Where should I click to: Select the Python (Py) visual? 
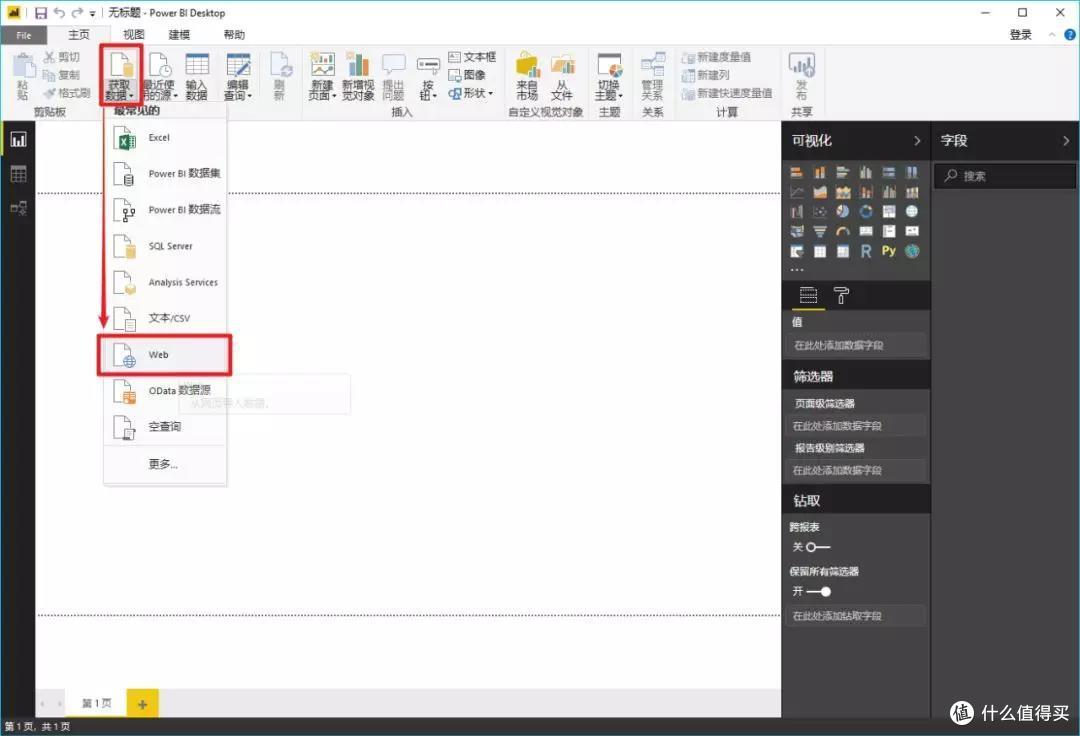889,251
